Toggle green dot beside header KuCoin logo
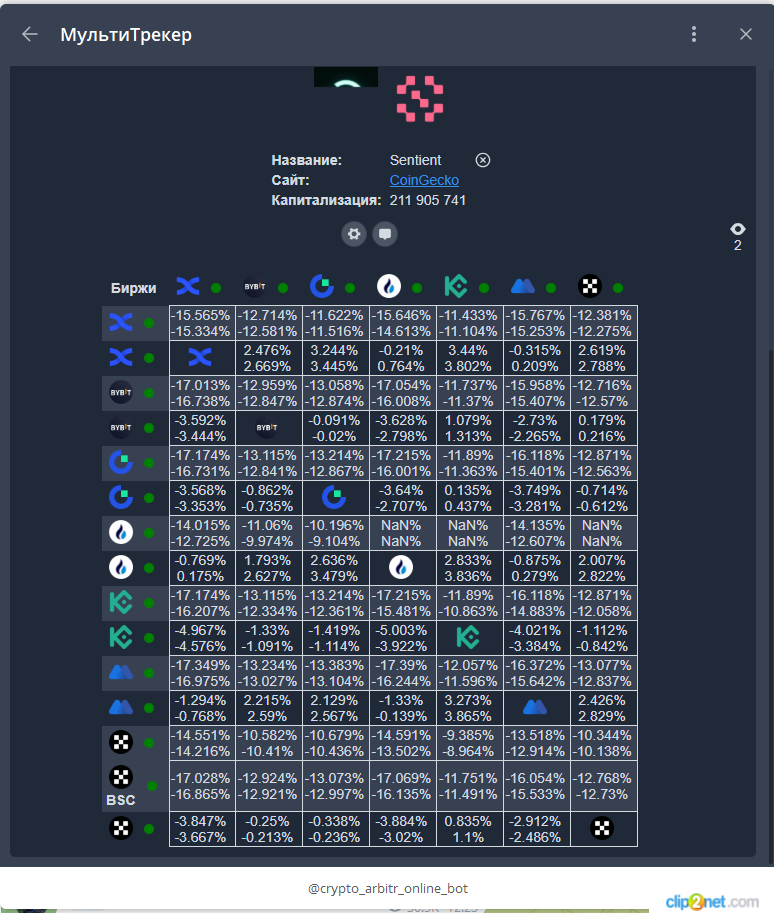 point(484,288)
